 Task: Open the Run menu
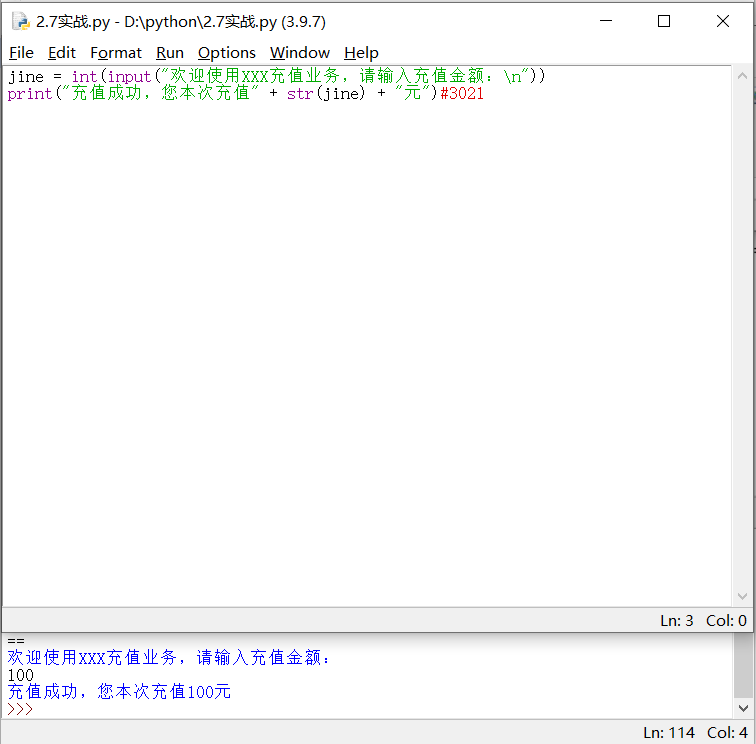(170, 53)
